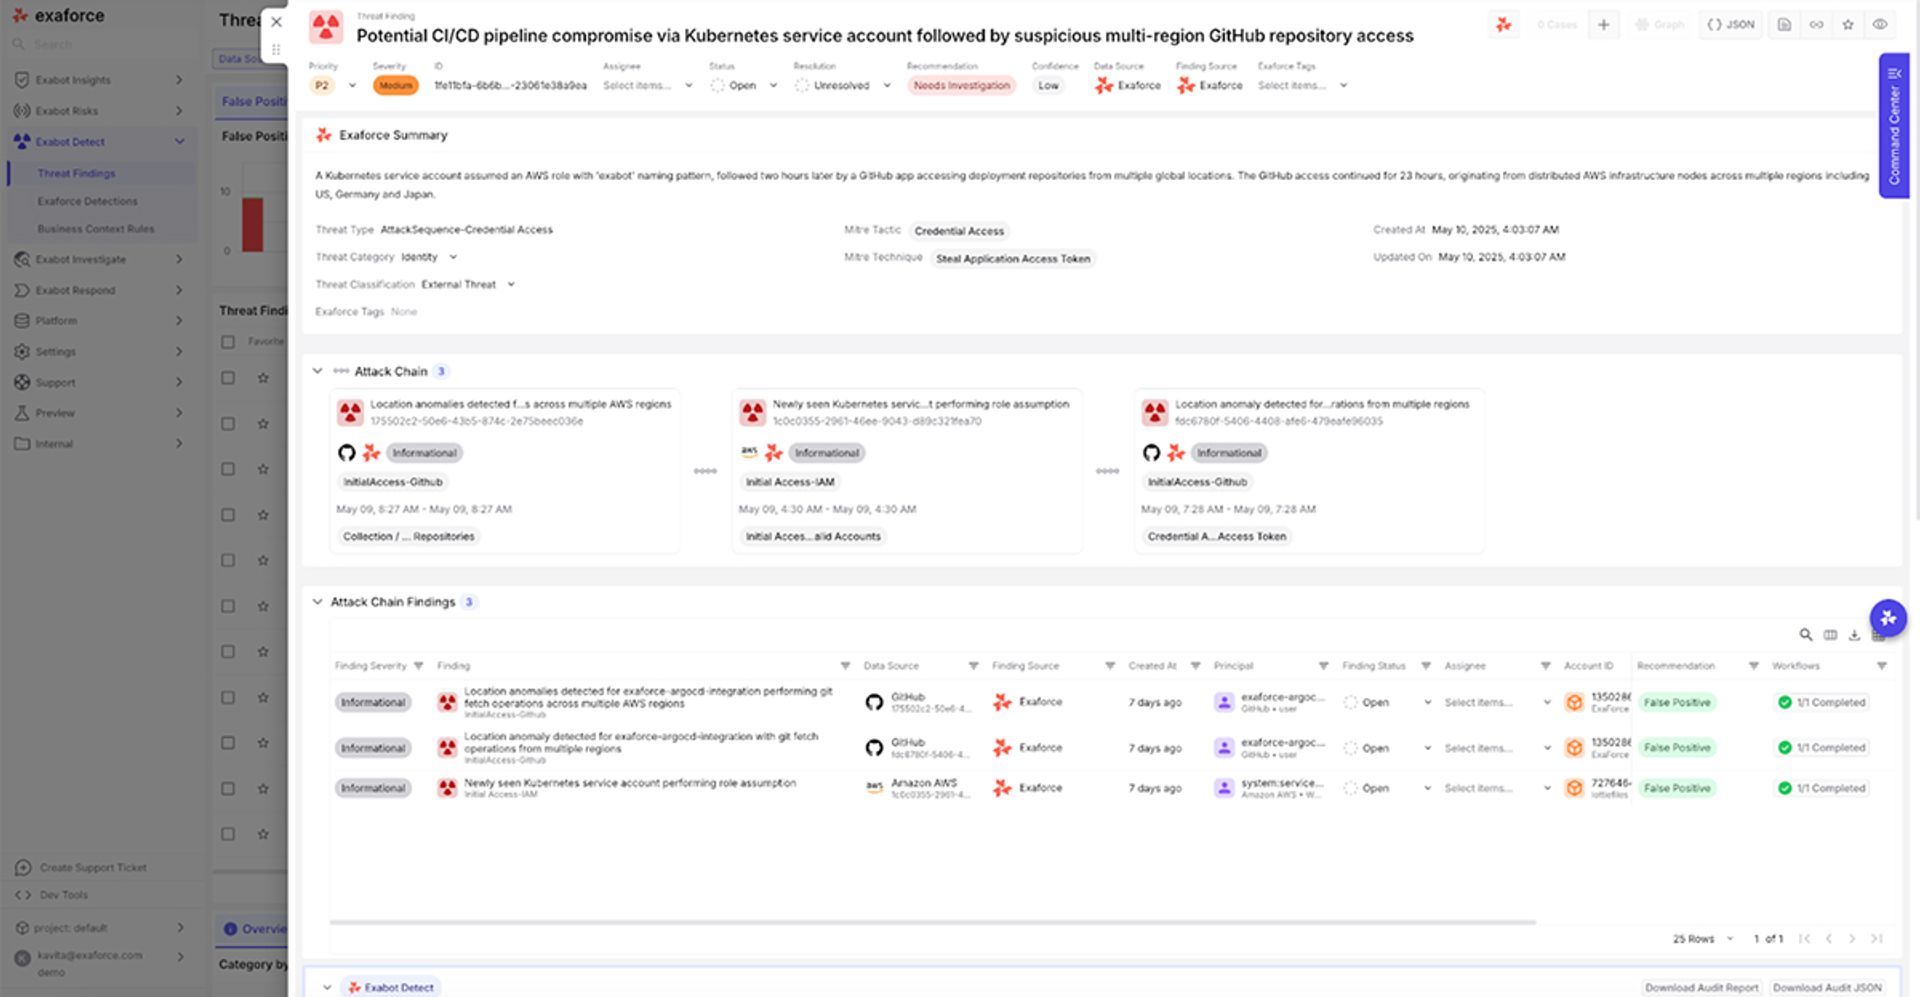Click the Exabot icon button beside 0 Cases
The width and height of the screenshot is (1920, 997).
click(1503, 24)
